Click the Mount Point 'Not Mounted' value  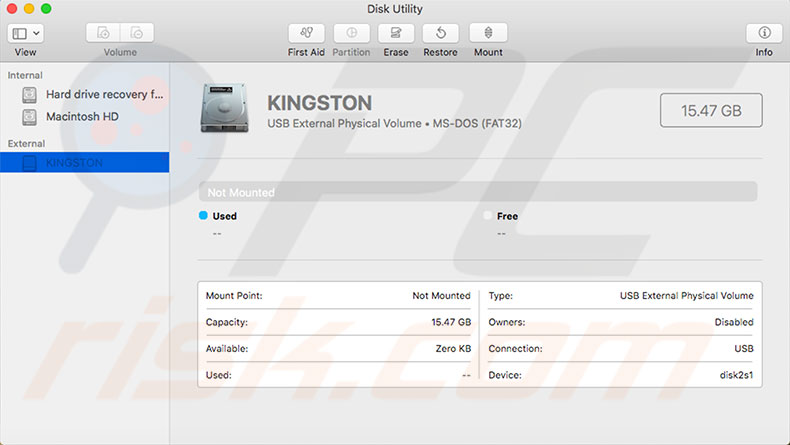tap(441, 296)
